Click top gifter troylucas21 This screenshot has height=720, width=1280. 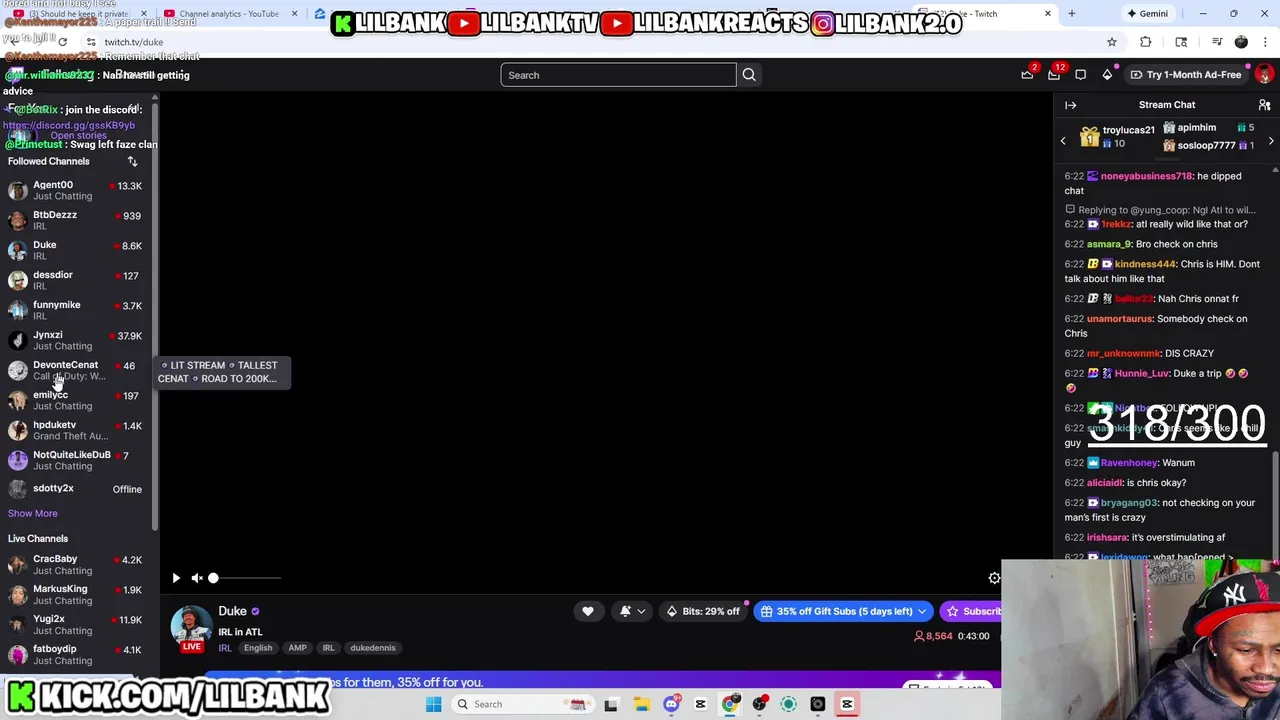(1128, 130)
